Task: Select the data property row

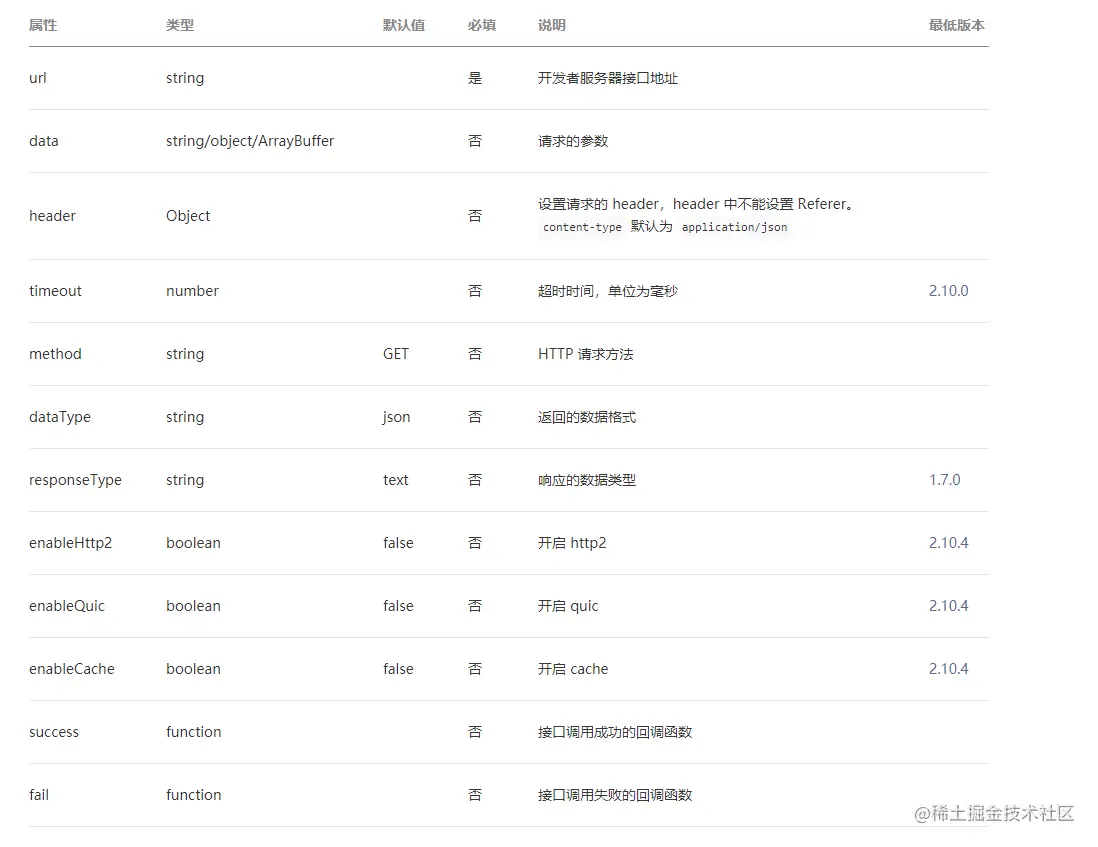Action: pos(43,141)
